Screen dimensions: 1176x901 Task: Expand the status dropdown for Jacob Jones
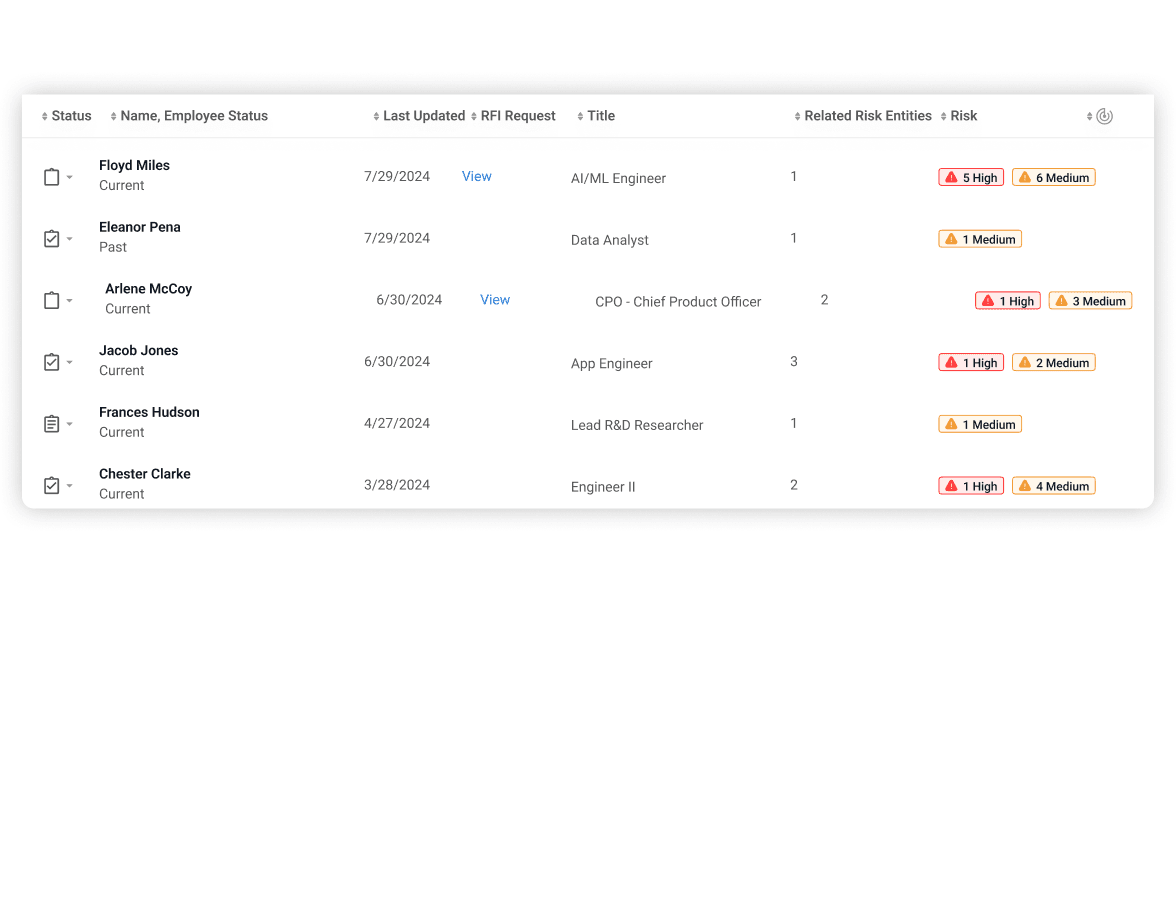tap(70, 363)
